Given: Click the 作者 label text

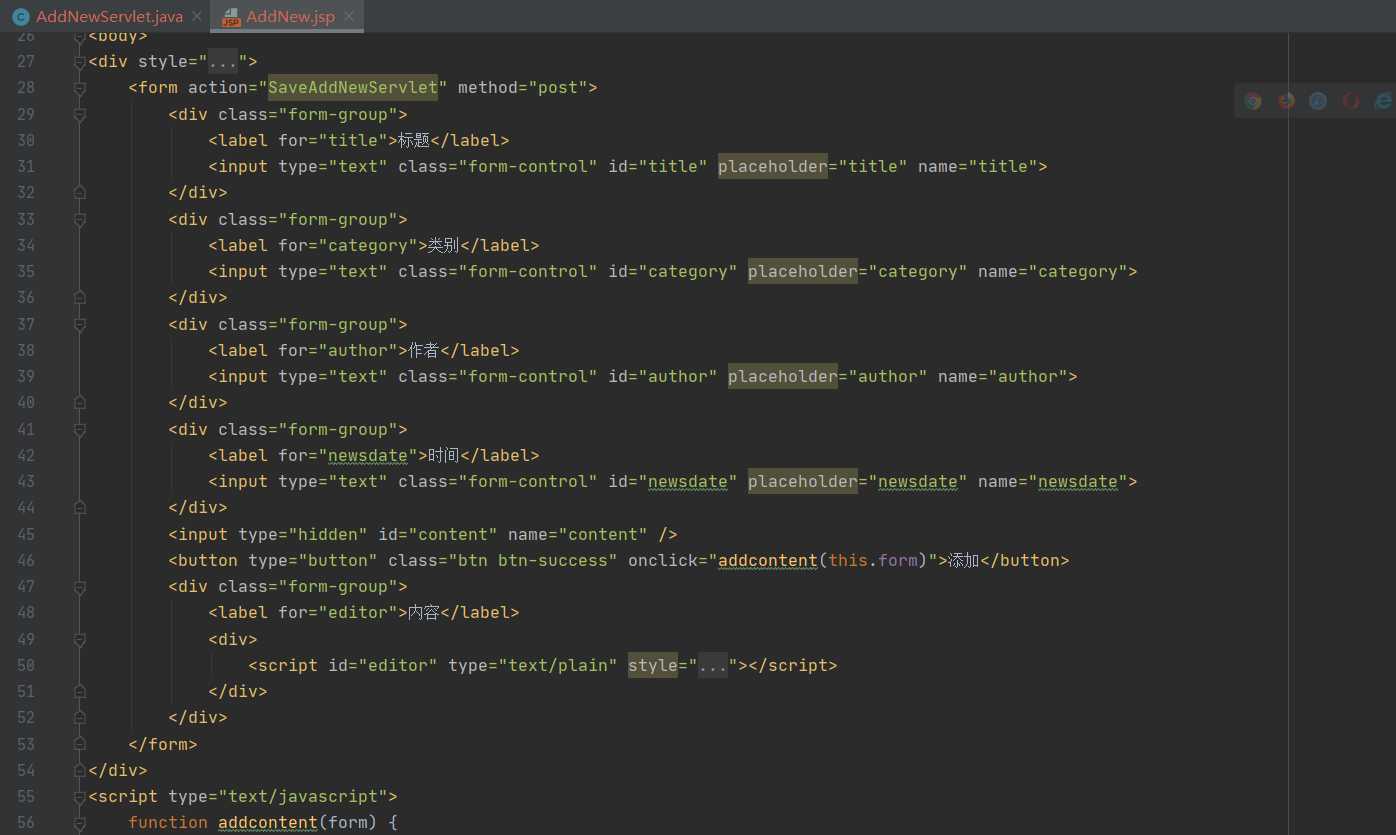Looking at the screenshot, I should click(423, 350).
